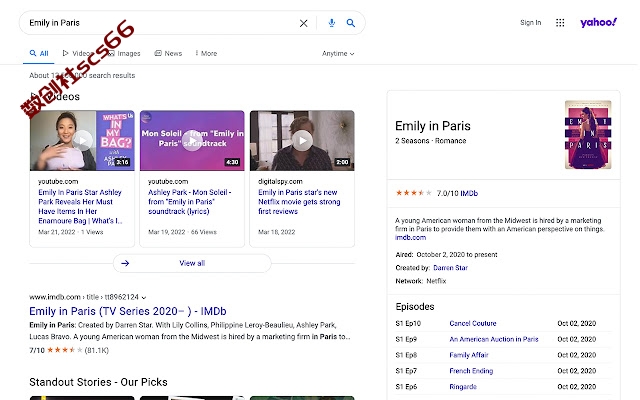Play the digitalspy.com video
640x400 pixels.
point(302,141)
